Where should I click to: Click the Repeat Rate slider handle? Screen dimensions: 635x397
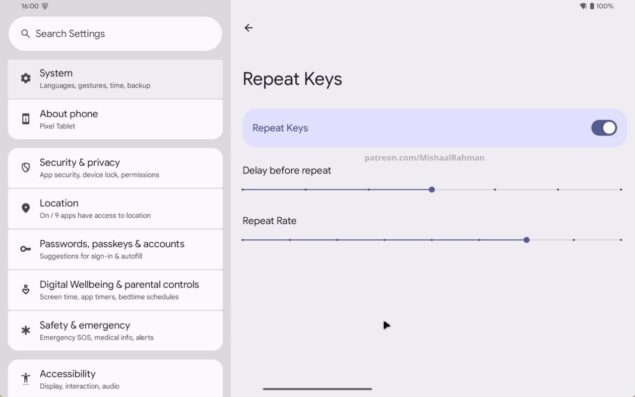coord(526,240)
